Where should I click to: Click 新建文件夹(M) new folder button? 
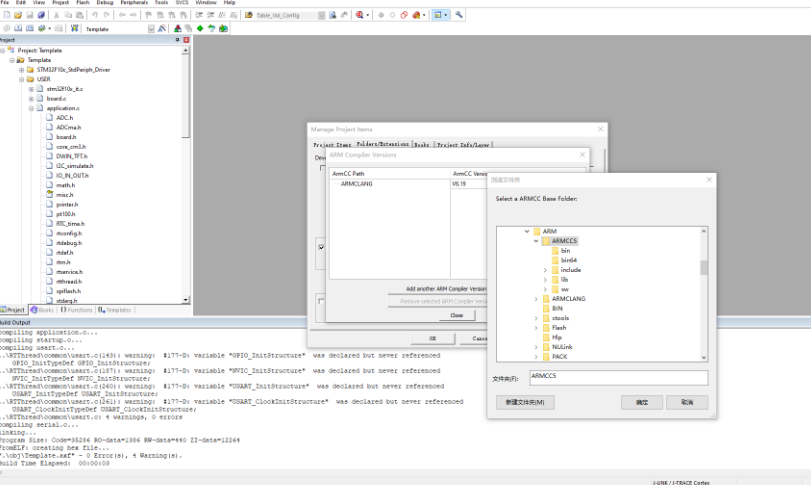pos(525,402)
